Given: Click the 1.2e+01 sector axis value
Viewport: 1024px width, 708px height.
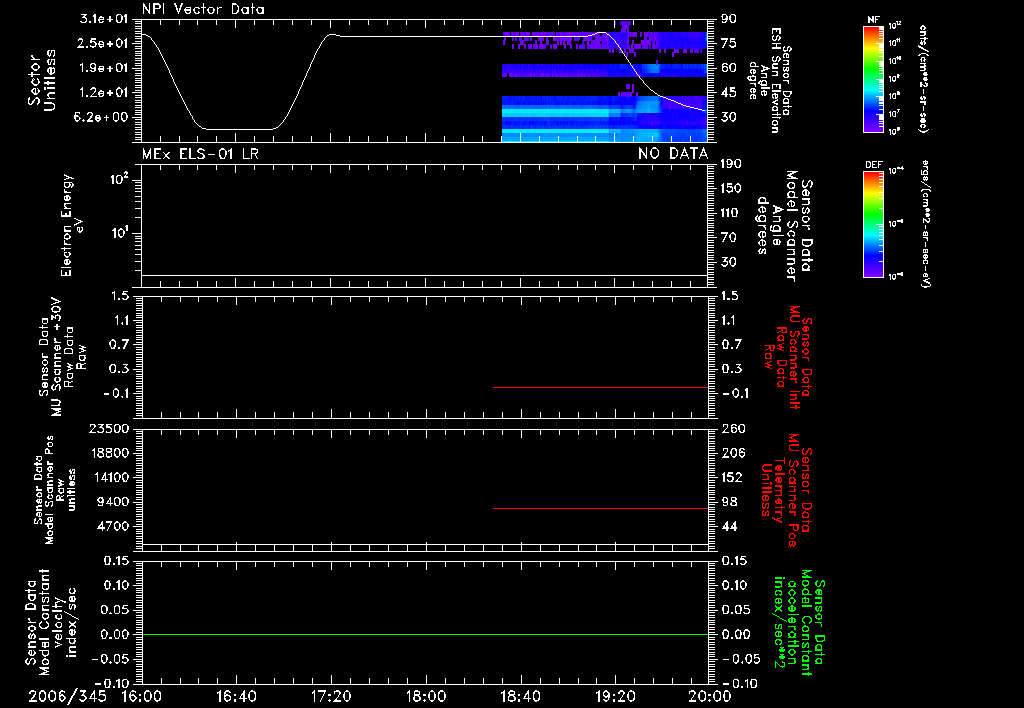Looking at the screenshot, I should [103, 93].
